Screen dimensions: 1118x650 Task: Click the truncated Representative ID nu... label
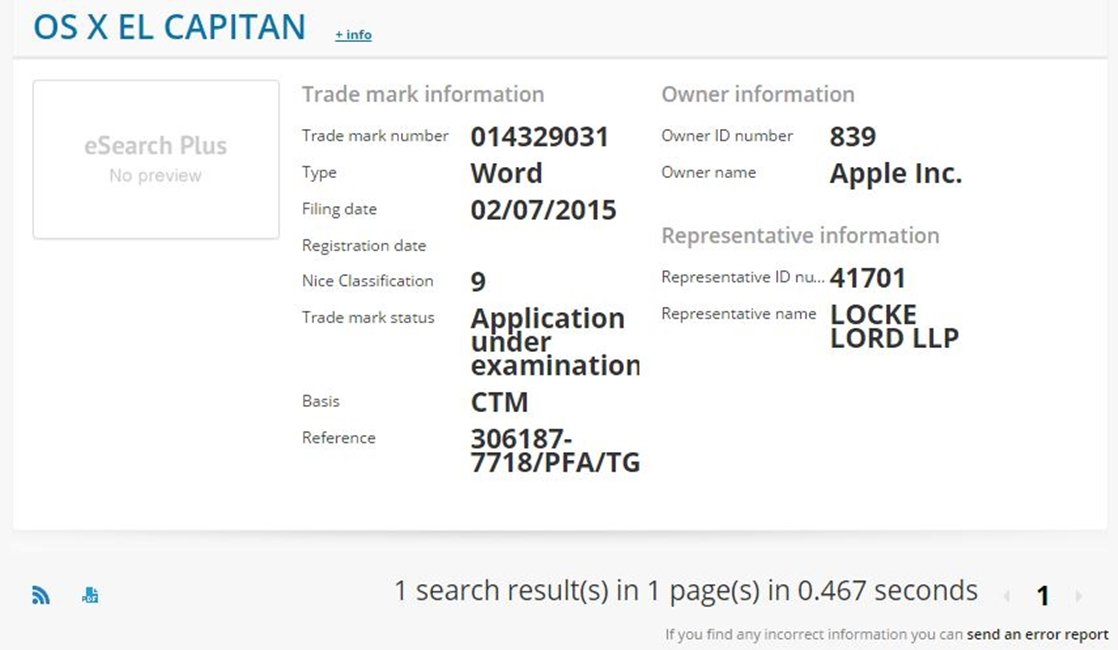(x=742, y=277)
